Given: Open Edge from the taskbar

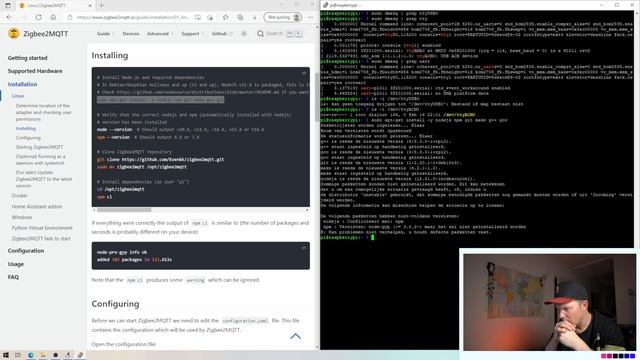Looking at the screenshot, I should [31, 355].
